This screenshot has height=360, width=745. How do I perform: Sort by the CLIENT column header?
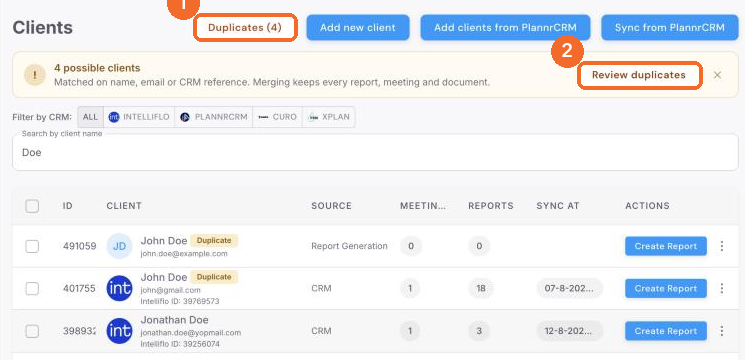click(x=124, y=206)
